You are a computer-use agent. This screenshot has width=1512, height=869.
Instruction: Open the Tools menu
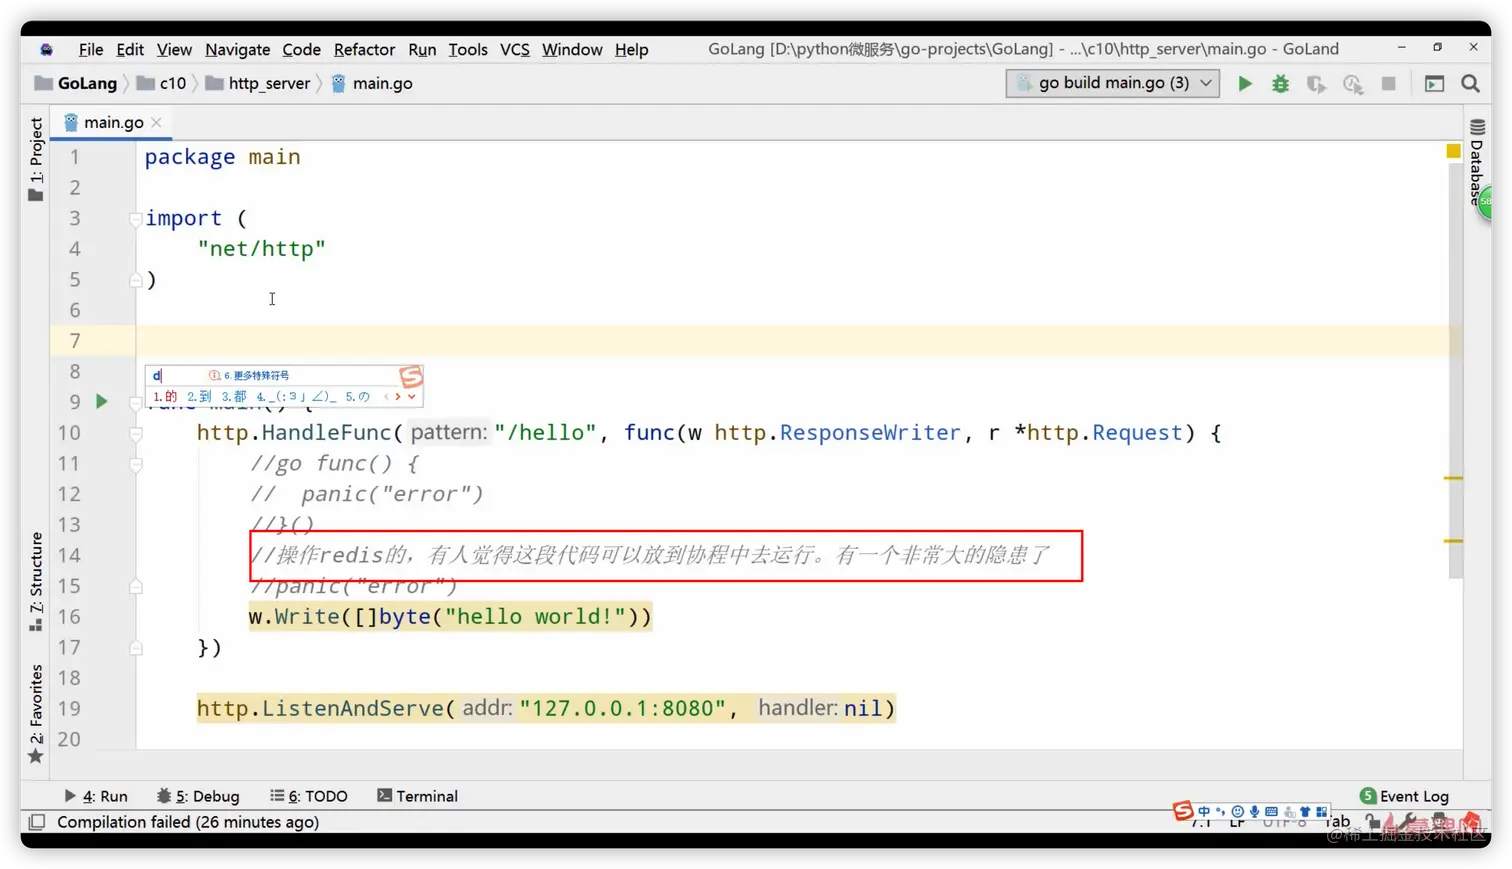point(468,49)
